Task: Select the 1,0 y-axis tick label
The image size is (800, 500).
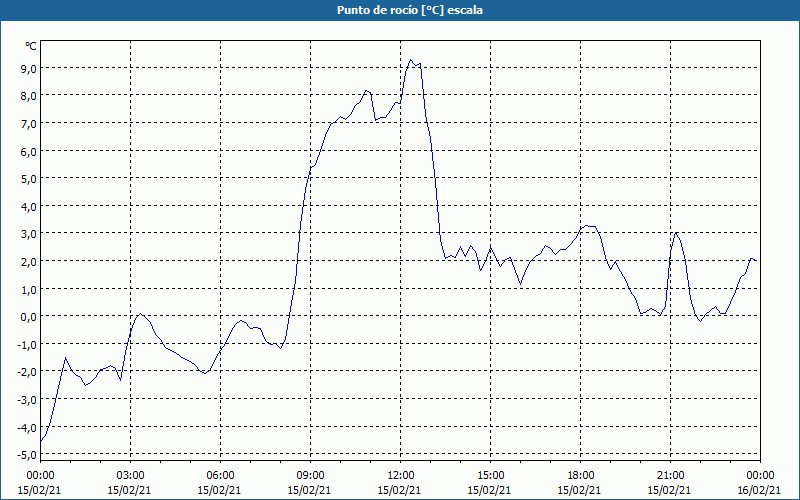Action: tap(28, 289)
